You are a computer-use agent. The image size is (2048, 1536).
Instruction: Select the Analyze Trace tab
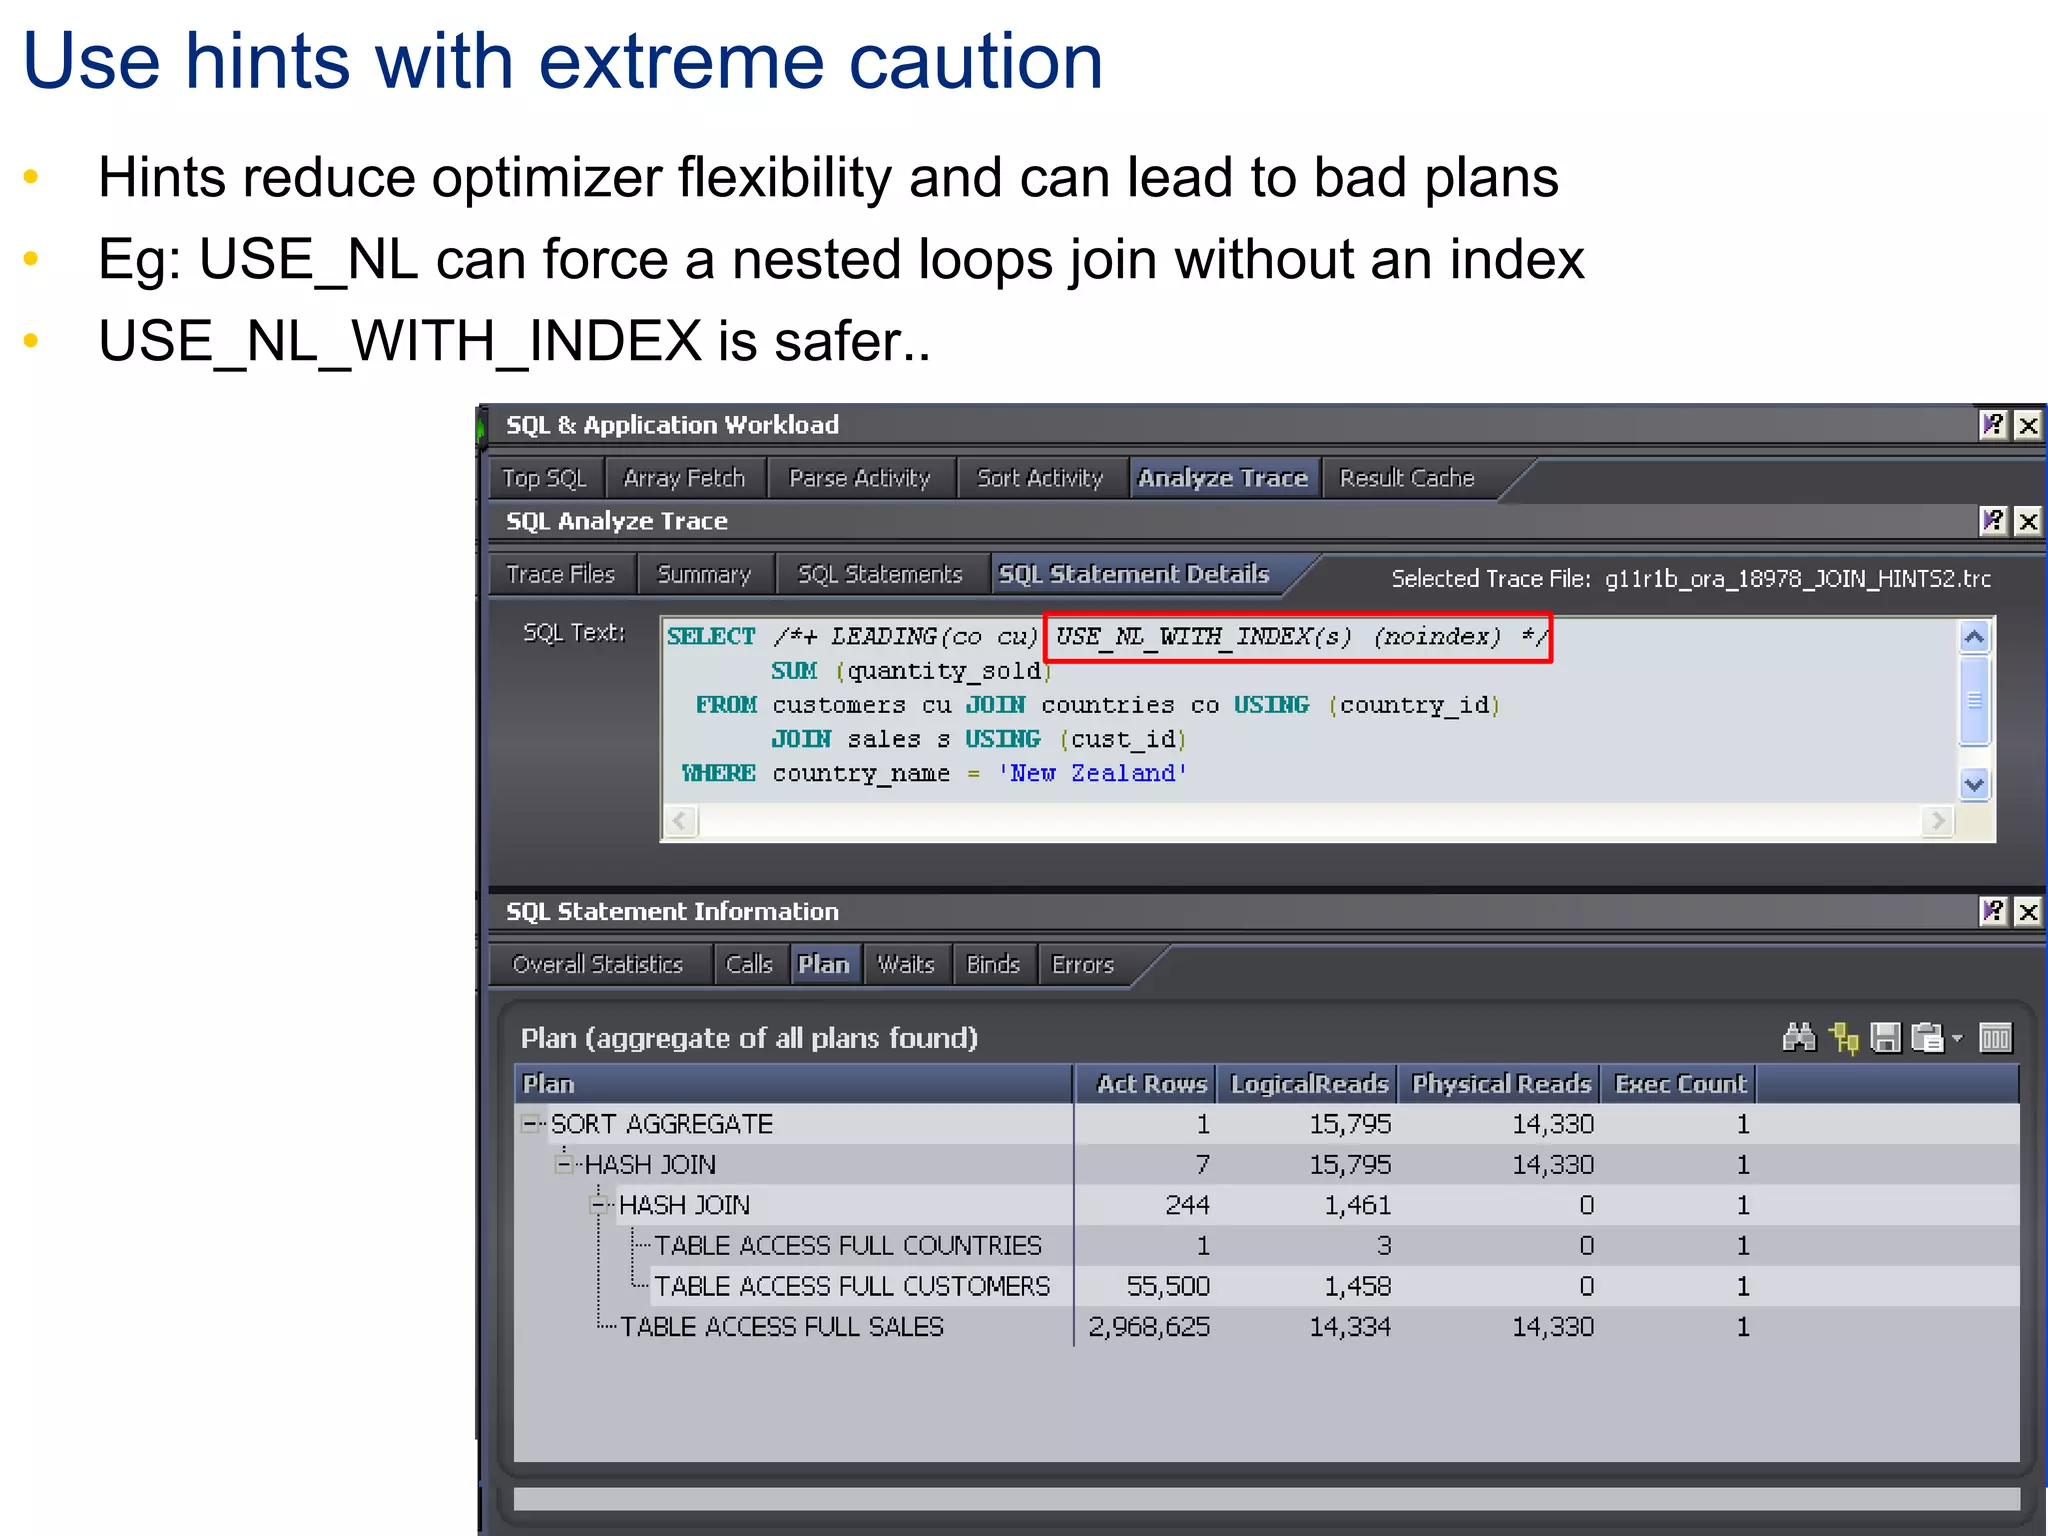point(1223,478)
